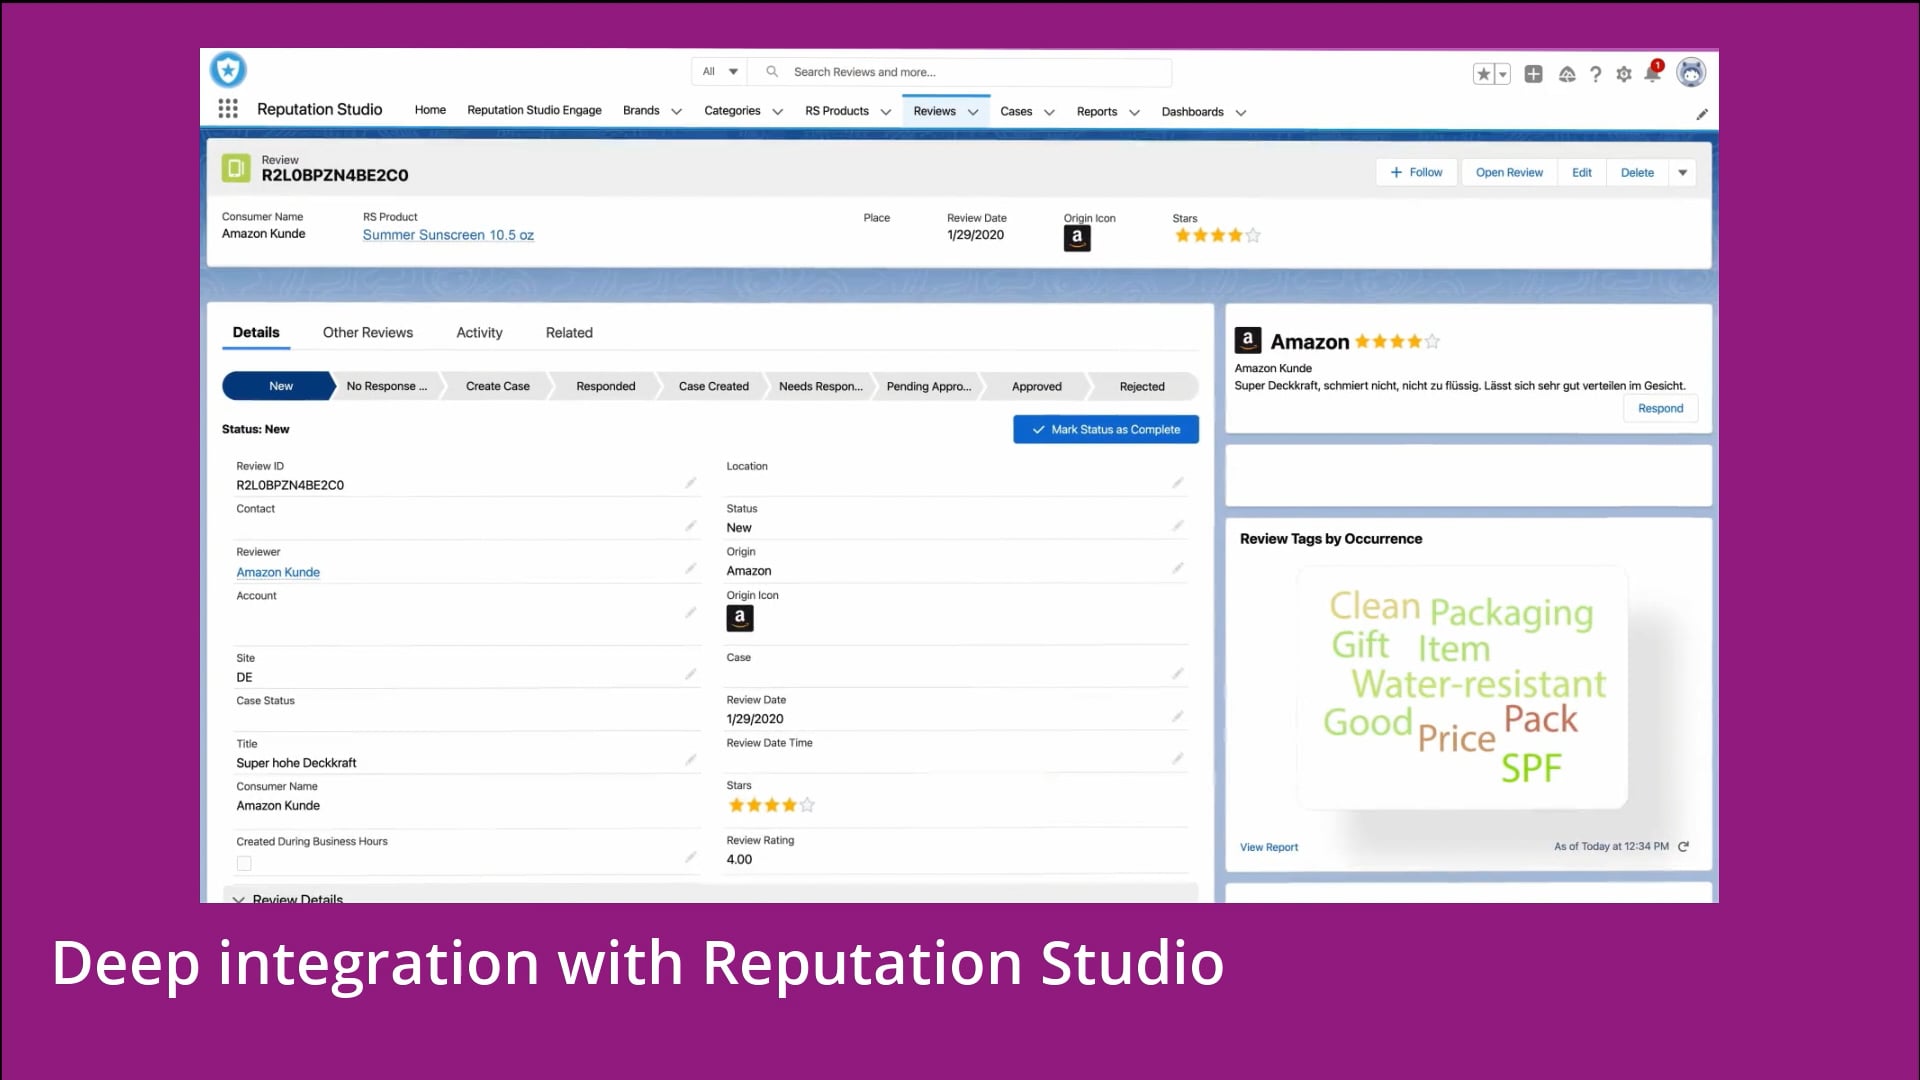Click the Open Review button

[1509, 173]
